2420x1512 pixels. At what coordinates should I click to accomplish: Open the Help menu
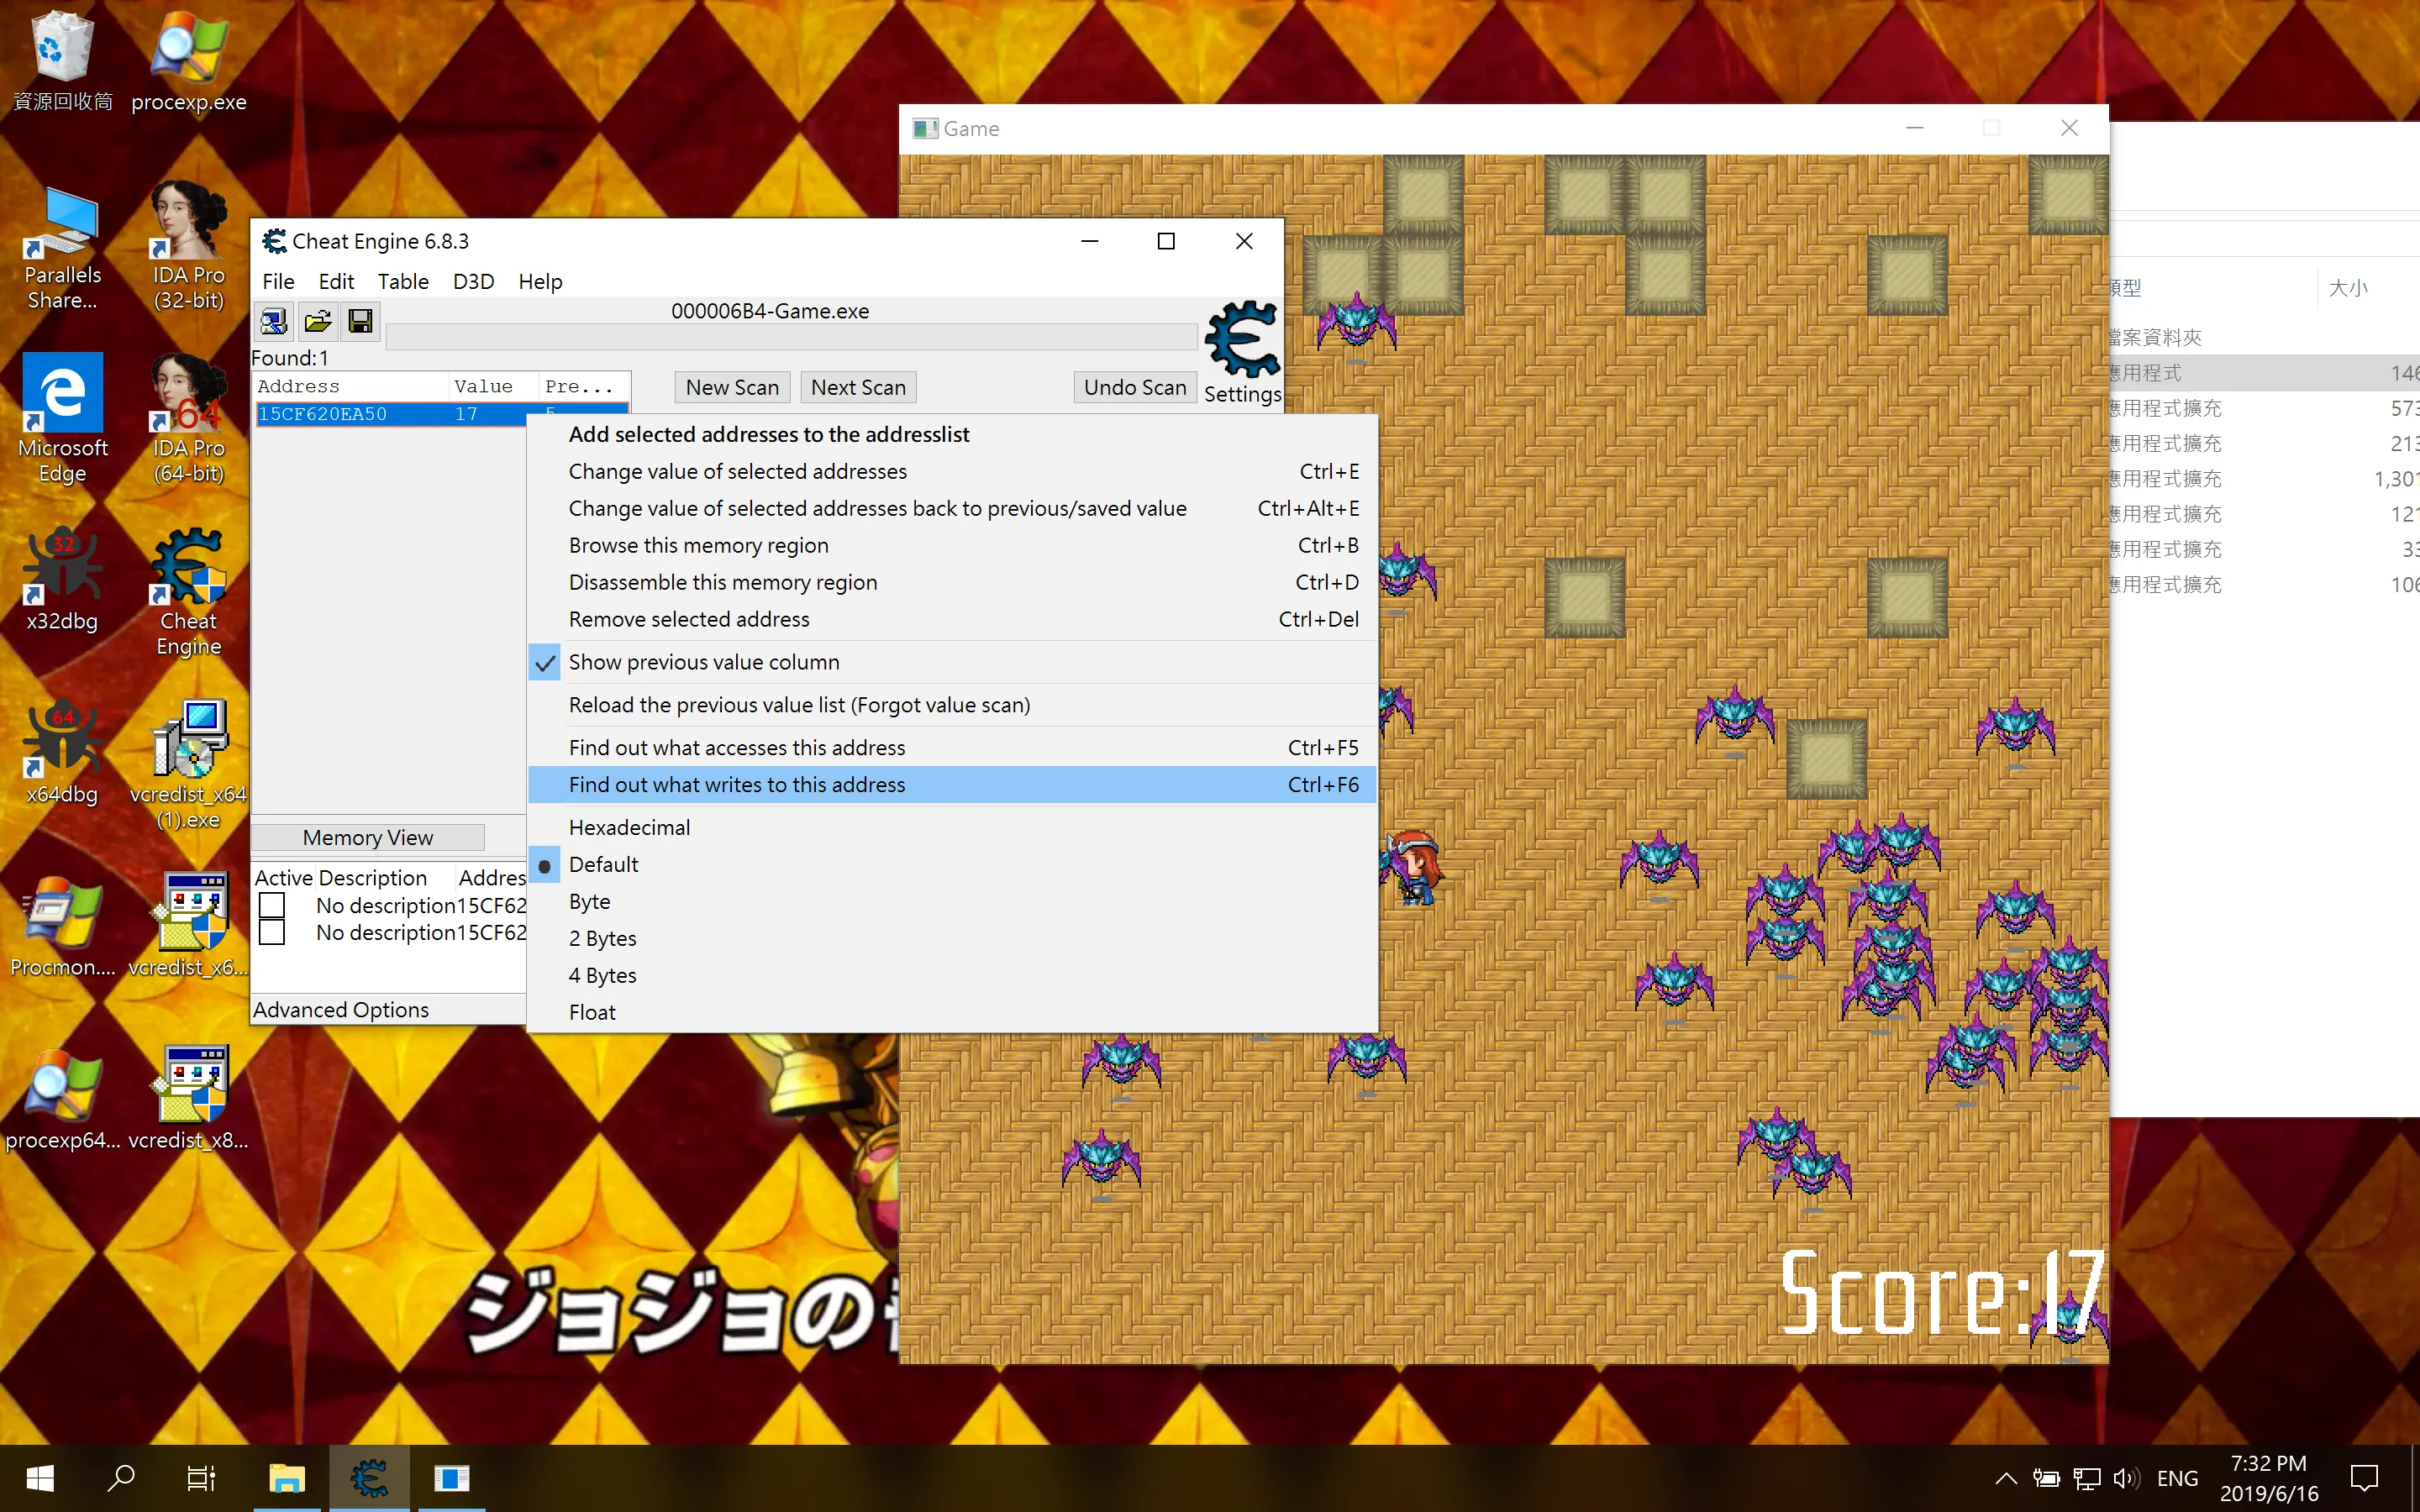(540, 282)
